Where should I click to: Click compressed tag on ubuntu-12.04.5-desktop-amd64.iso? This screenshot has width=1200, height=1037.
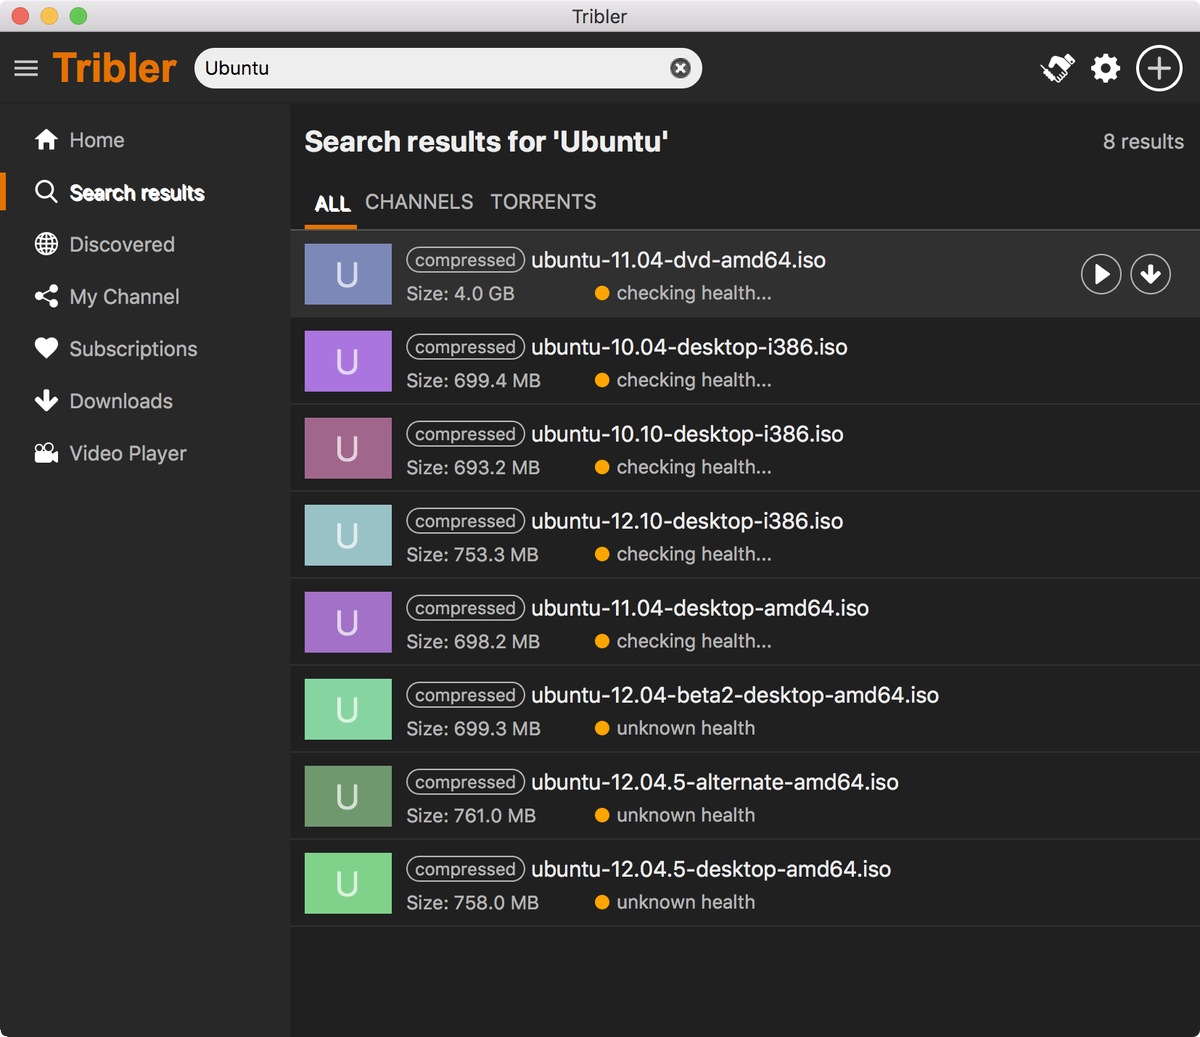click(465, 869)
